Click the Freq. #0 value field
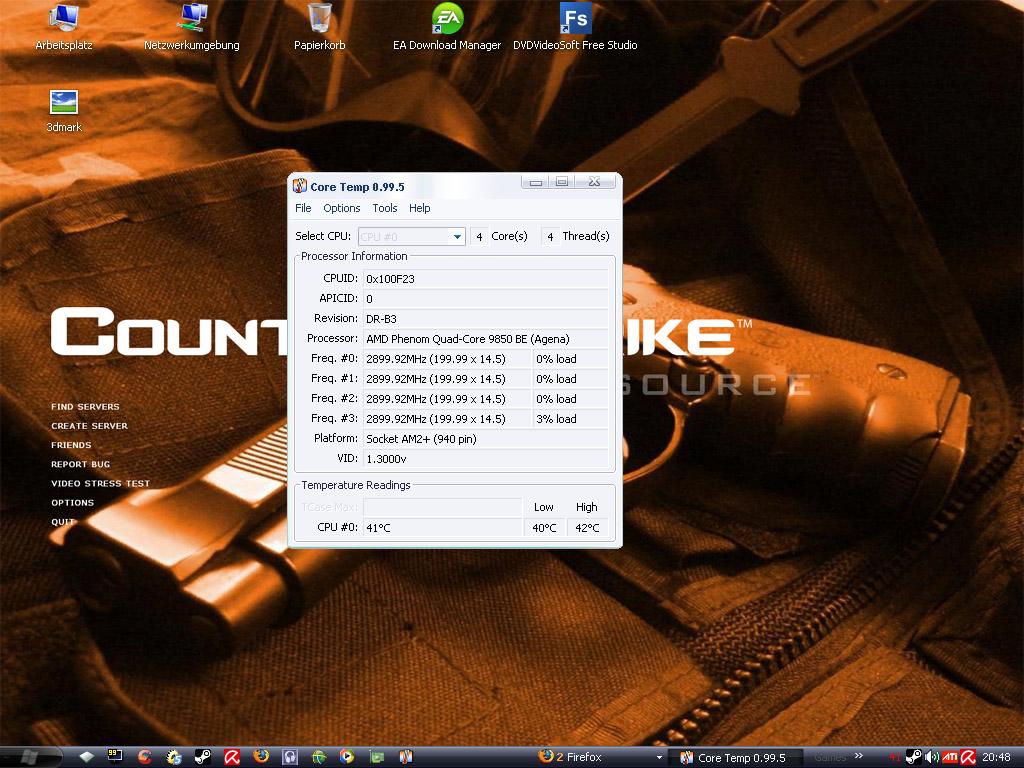The image size is (1024, 768). point(447,359)
